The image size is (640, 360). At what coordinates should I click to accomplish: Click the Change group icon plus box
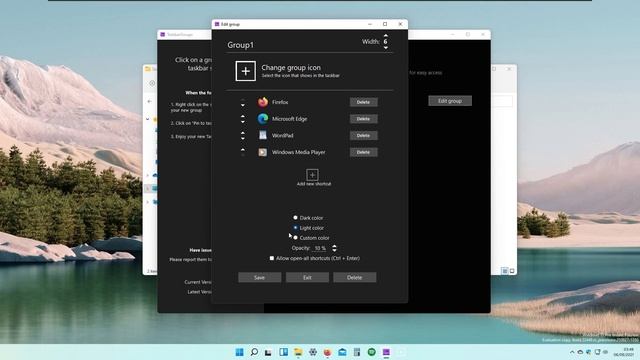tap(245, 71)
